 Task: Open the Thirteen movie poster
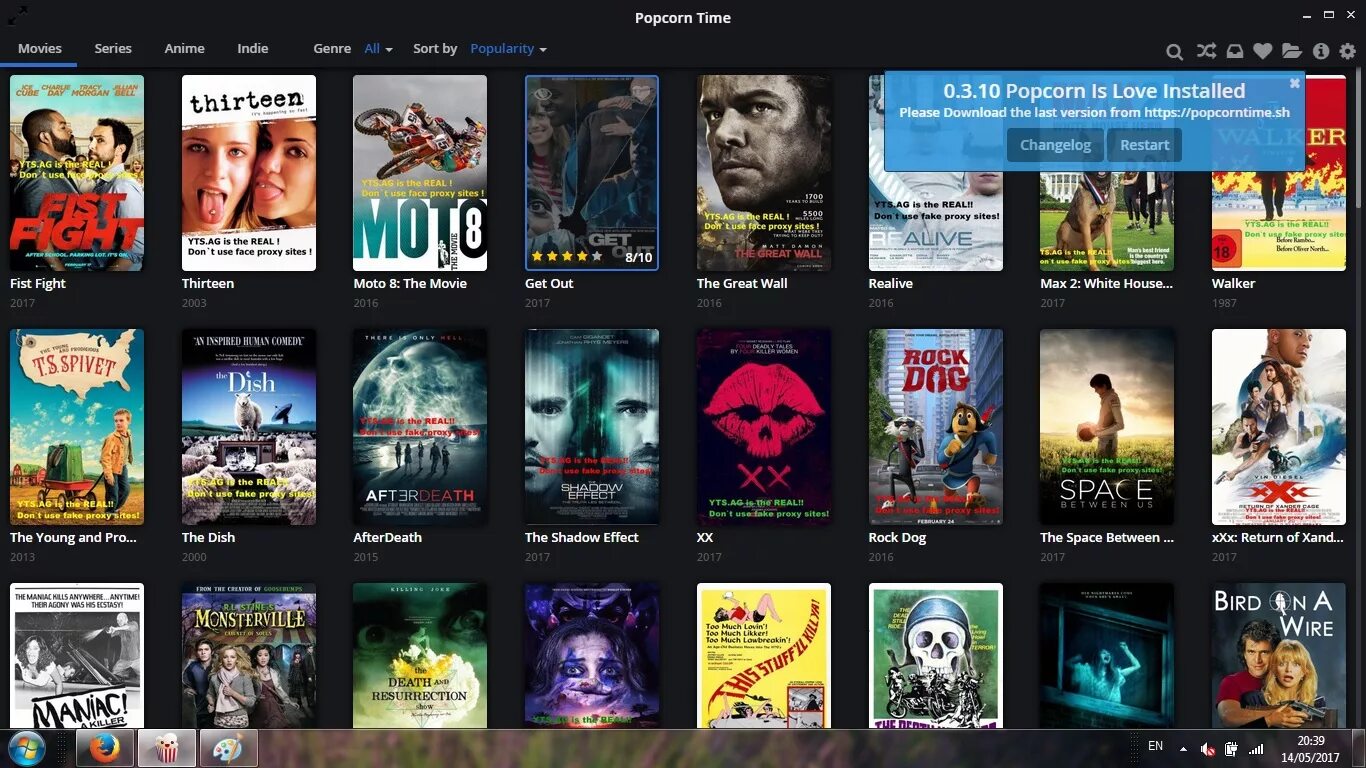249,173
